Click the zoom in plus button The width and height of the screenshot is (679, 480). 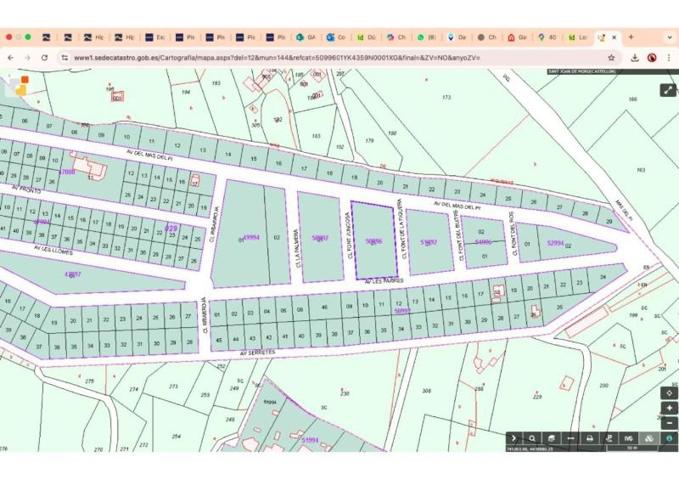tap(669, 408)
